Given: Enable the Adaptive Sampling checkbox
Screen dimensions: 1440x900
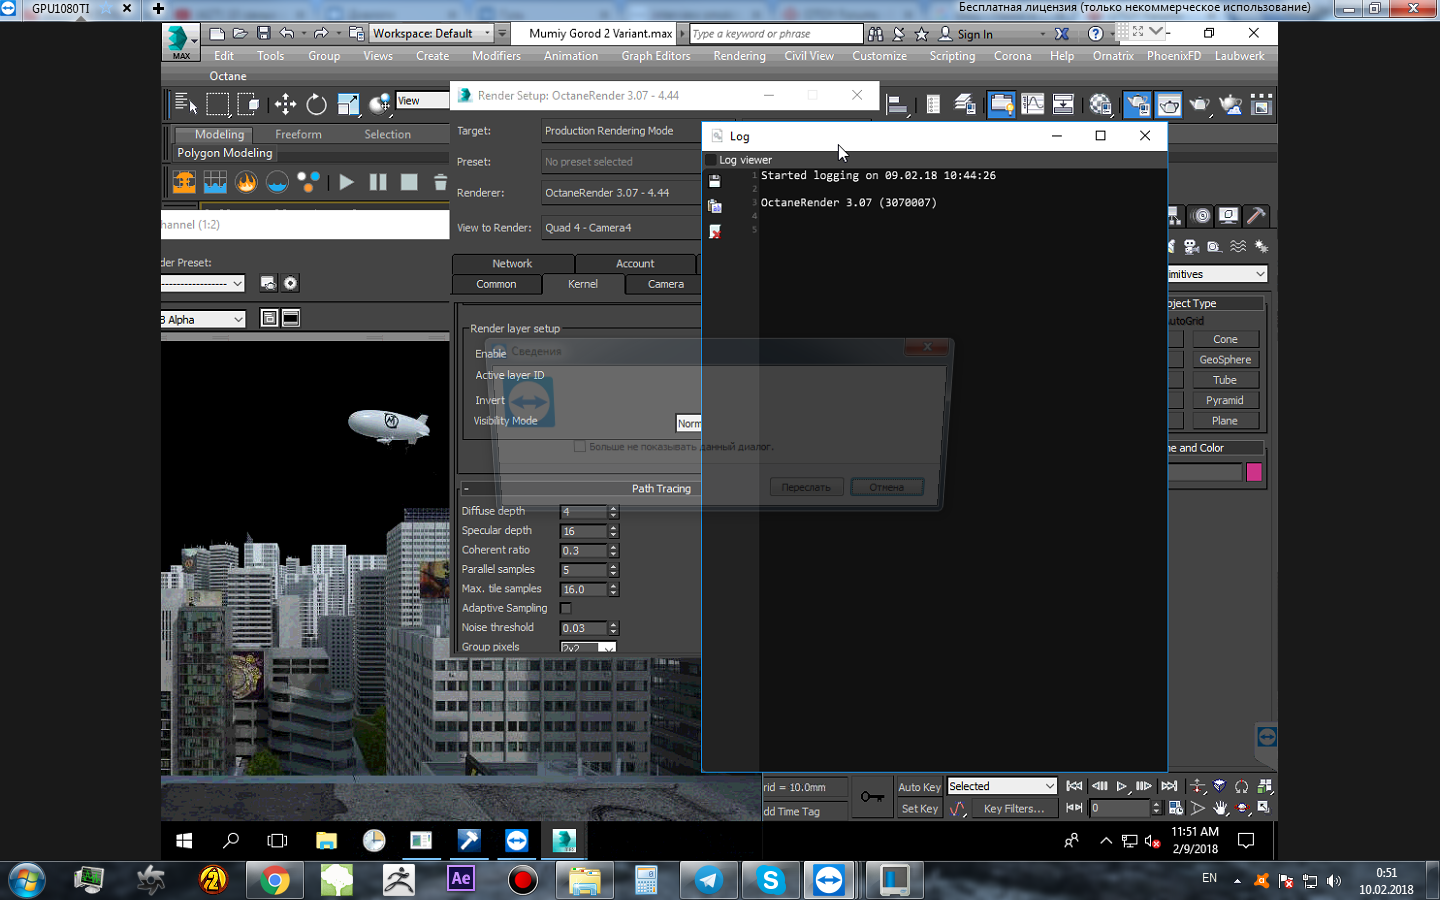Looking at the screenshot, I should click(x=566, y=608).
